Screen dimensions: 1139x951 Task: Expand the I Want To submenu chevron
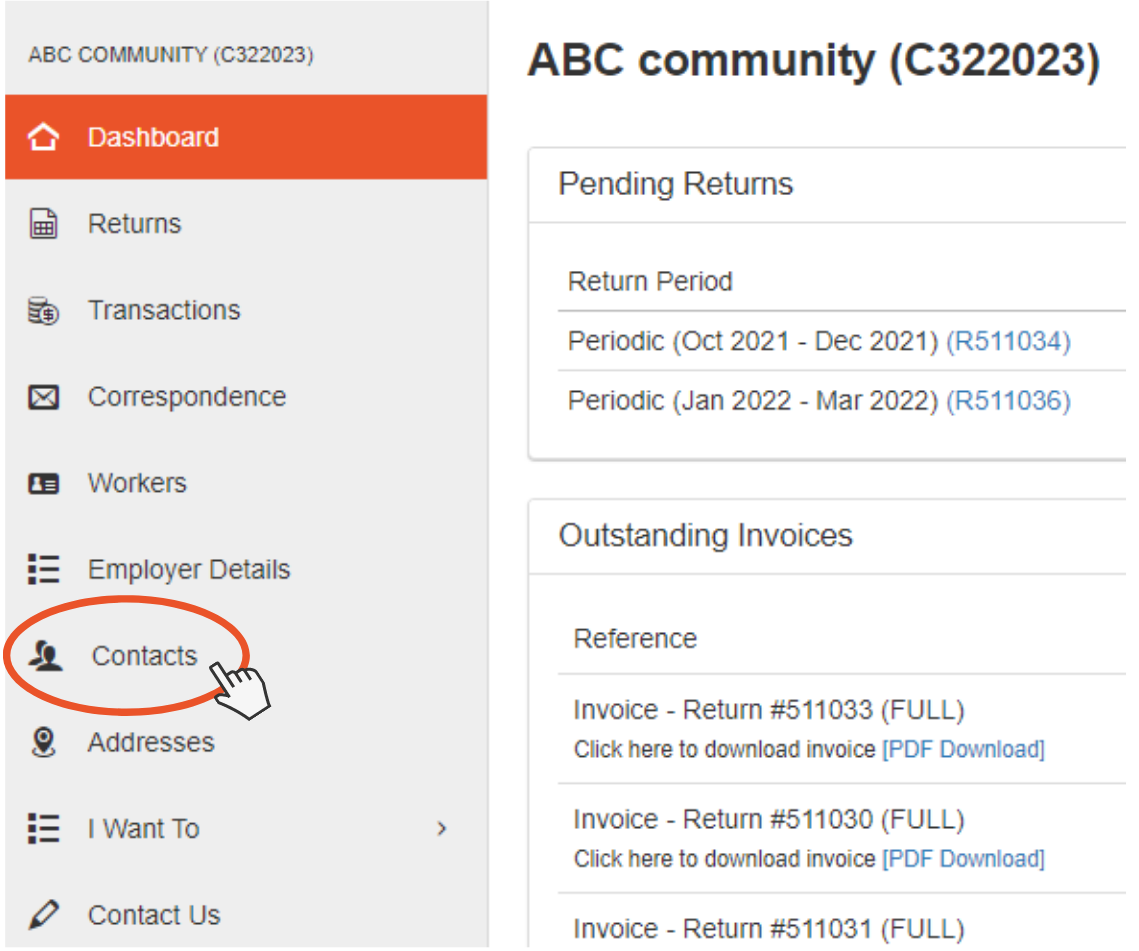click(442, 829)
